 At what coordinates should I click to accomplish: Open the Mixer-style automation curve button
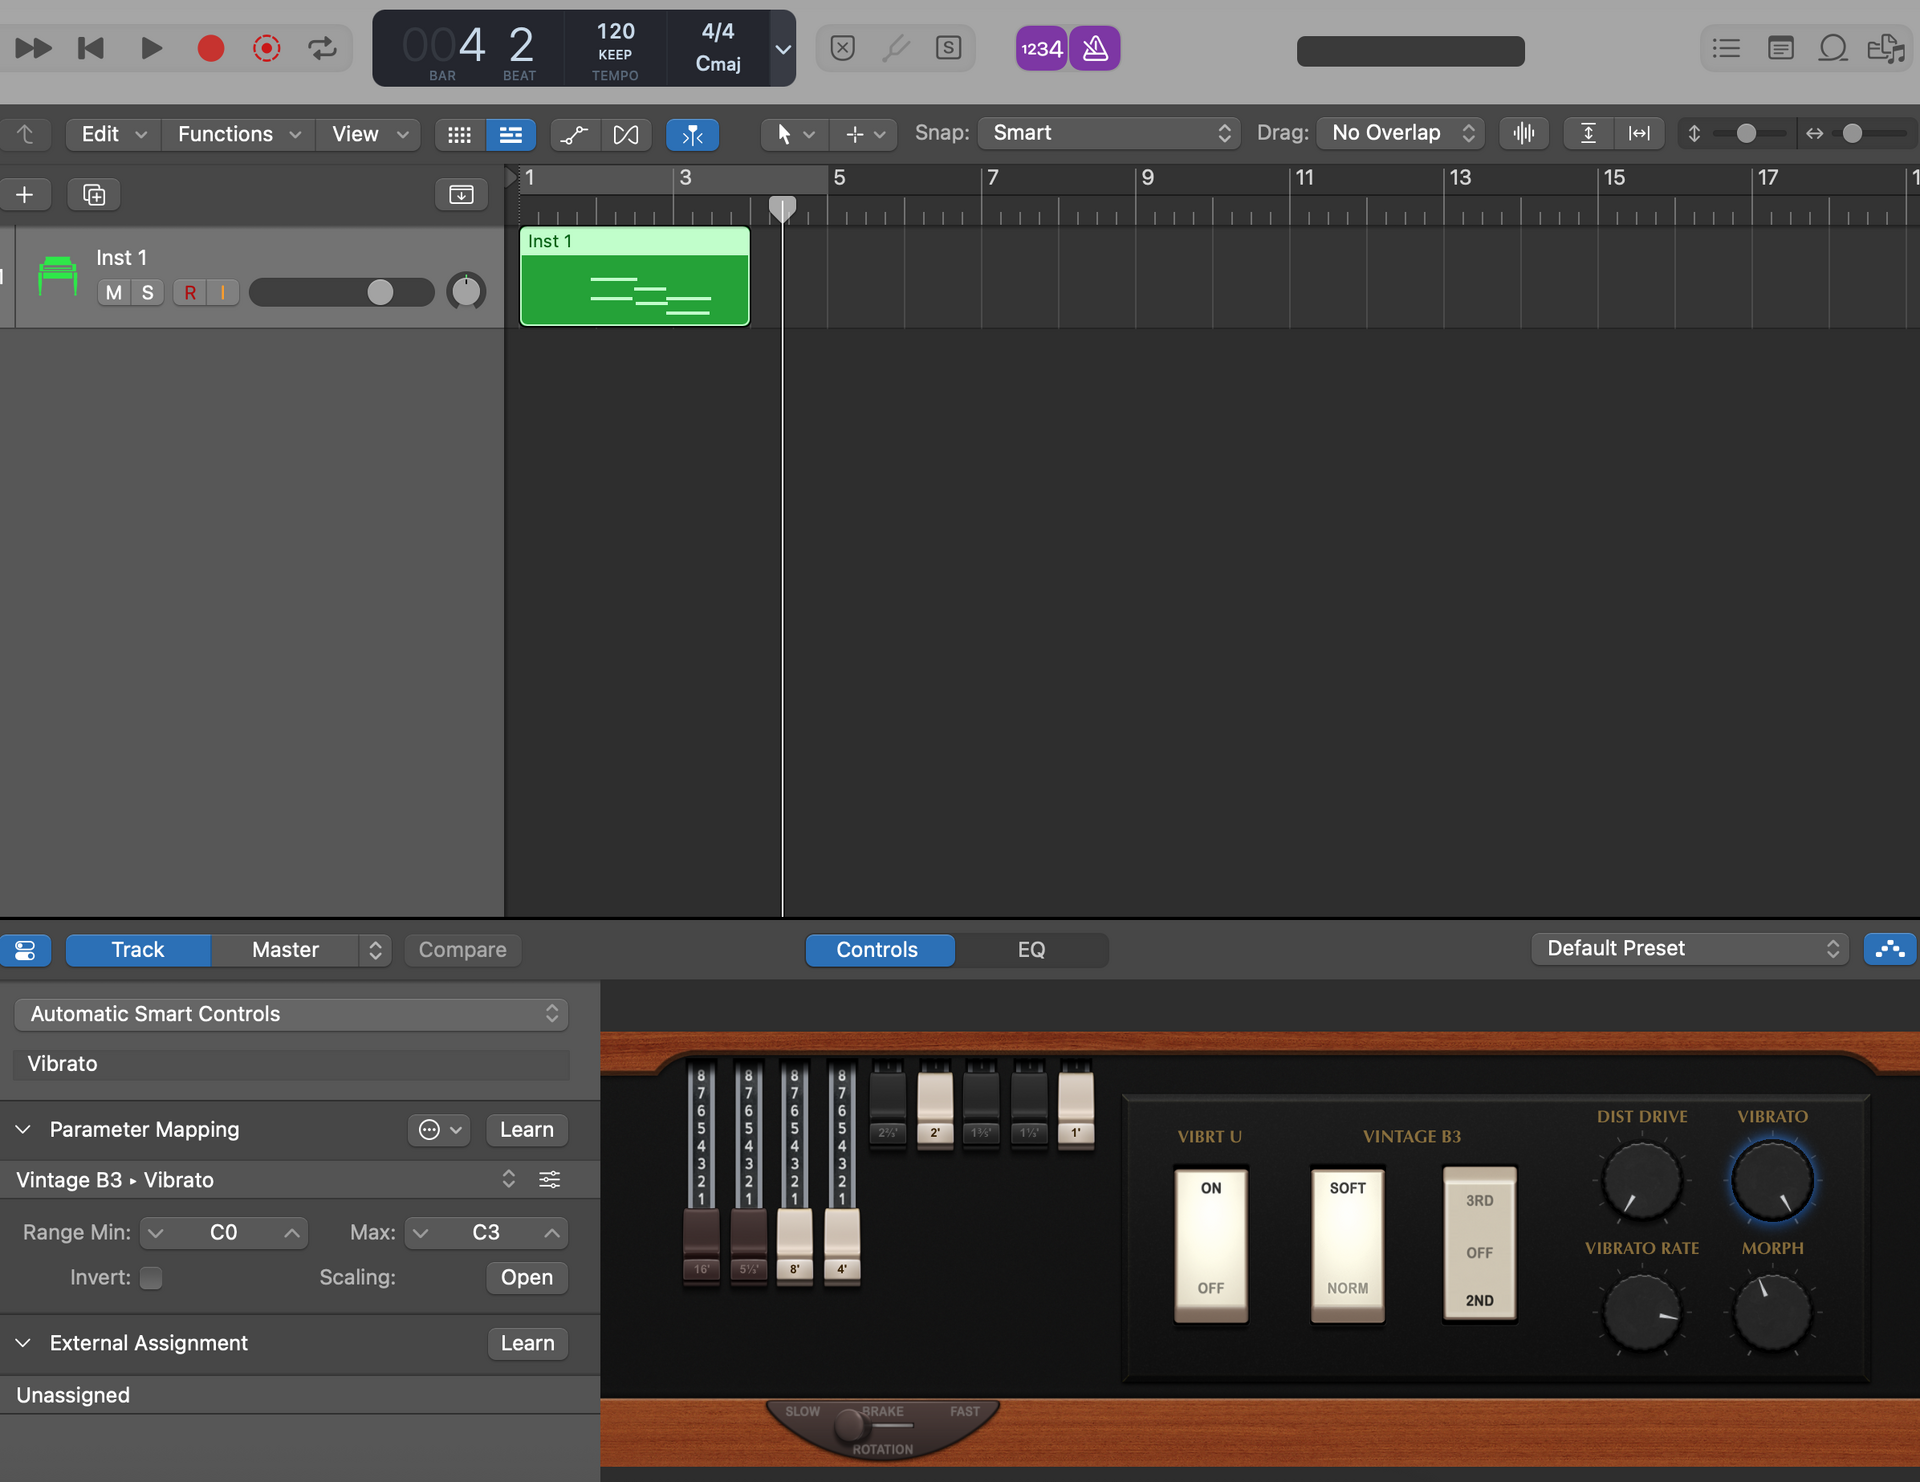[x=574, y=134]
